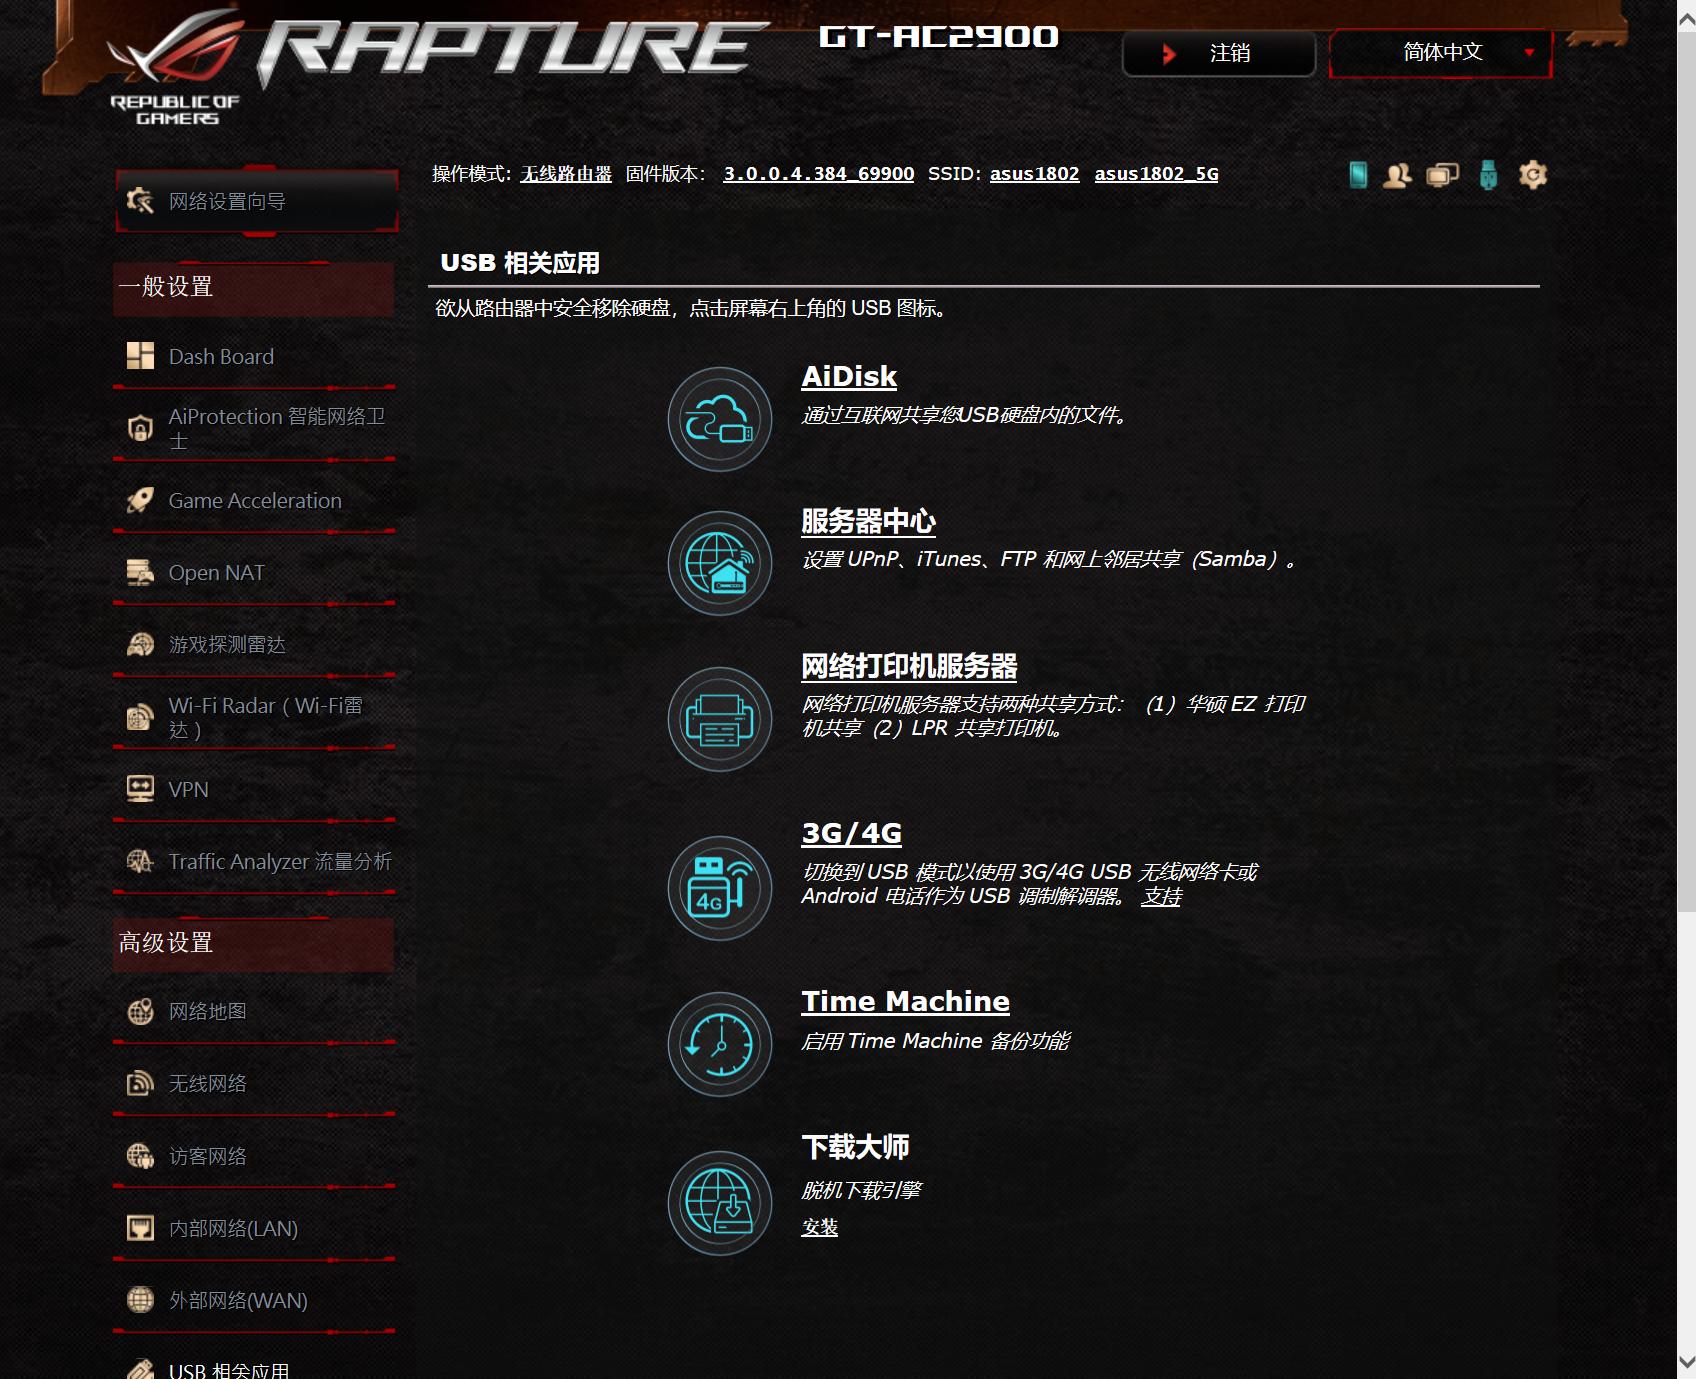This screenshot has width=1696, height=1379.
Task: Click the AiDisk cloud drive icon
Action: tap(720, 419)
